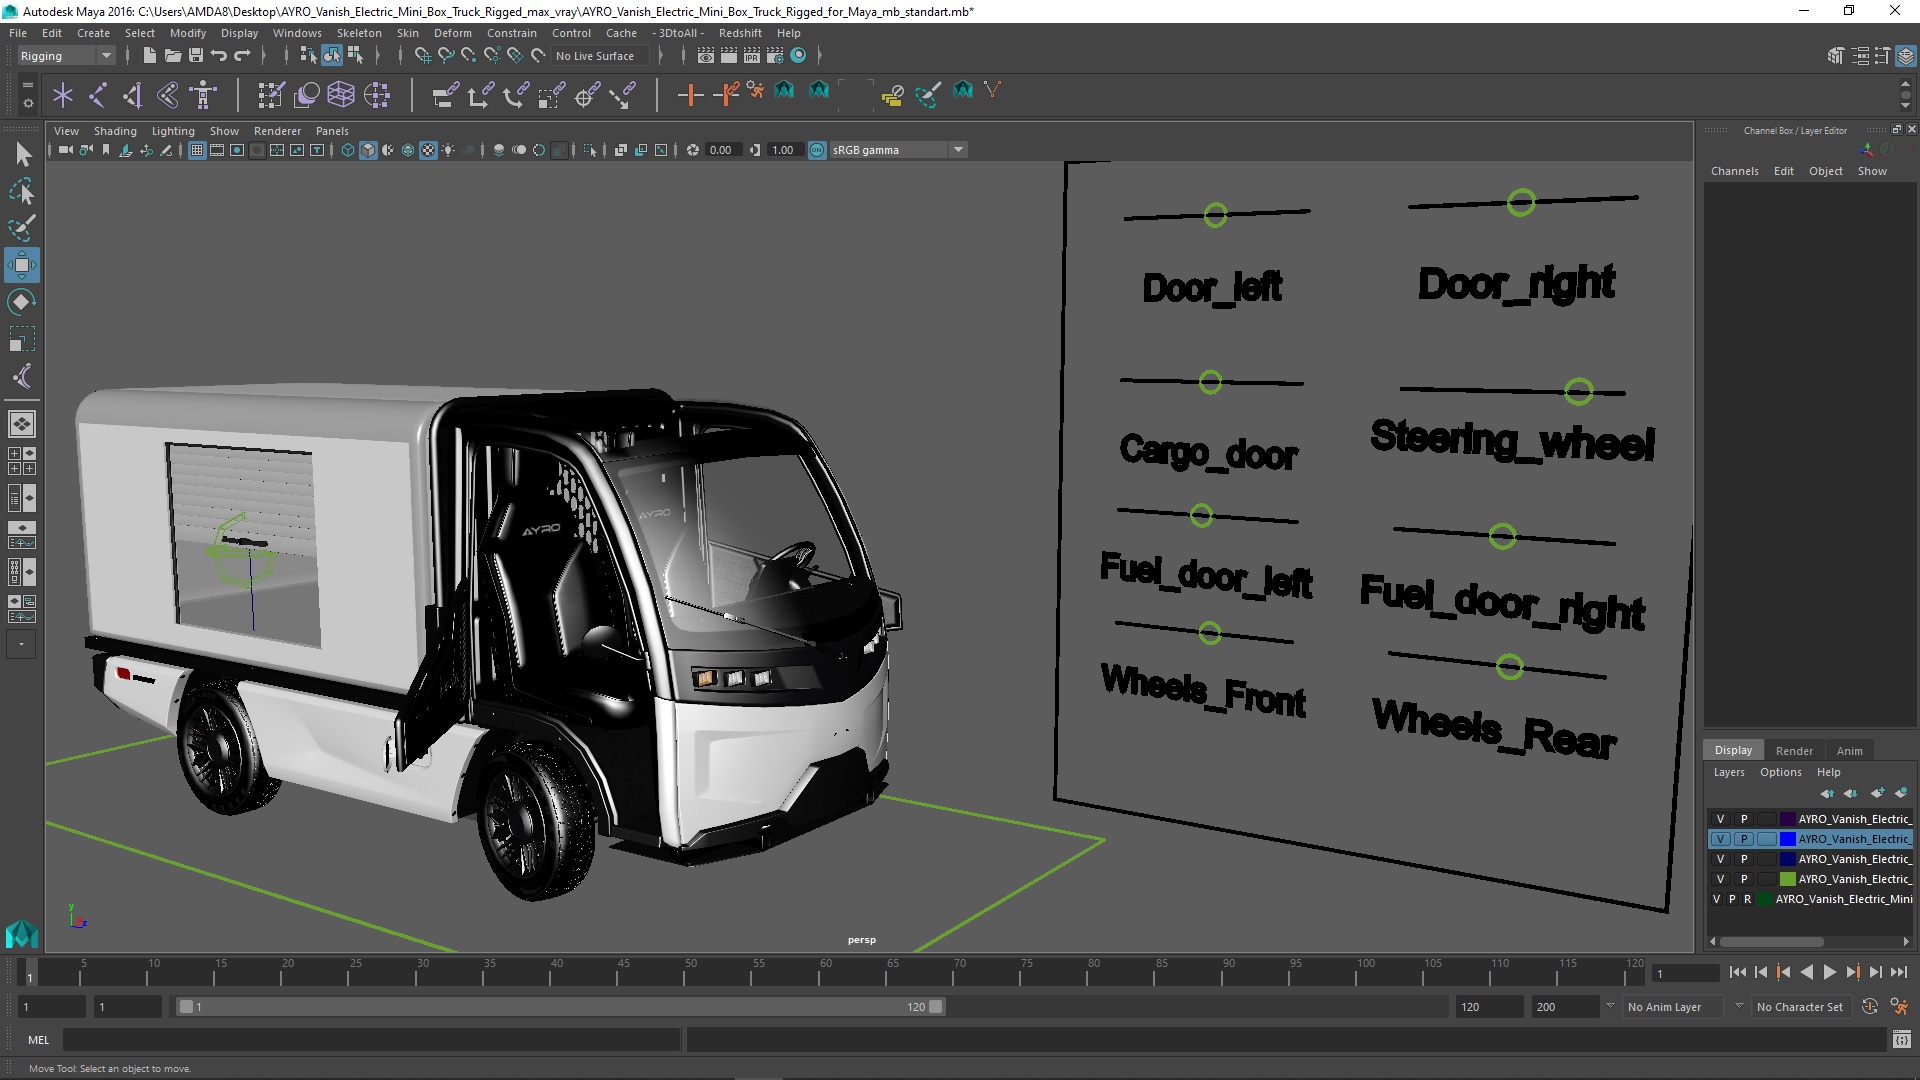This screenshot has height=1080, width=1920.
Task: Click the Create Locator star icon on shelf
Action: tap(63, 95)
